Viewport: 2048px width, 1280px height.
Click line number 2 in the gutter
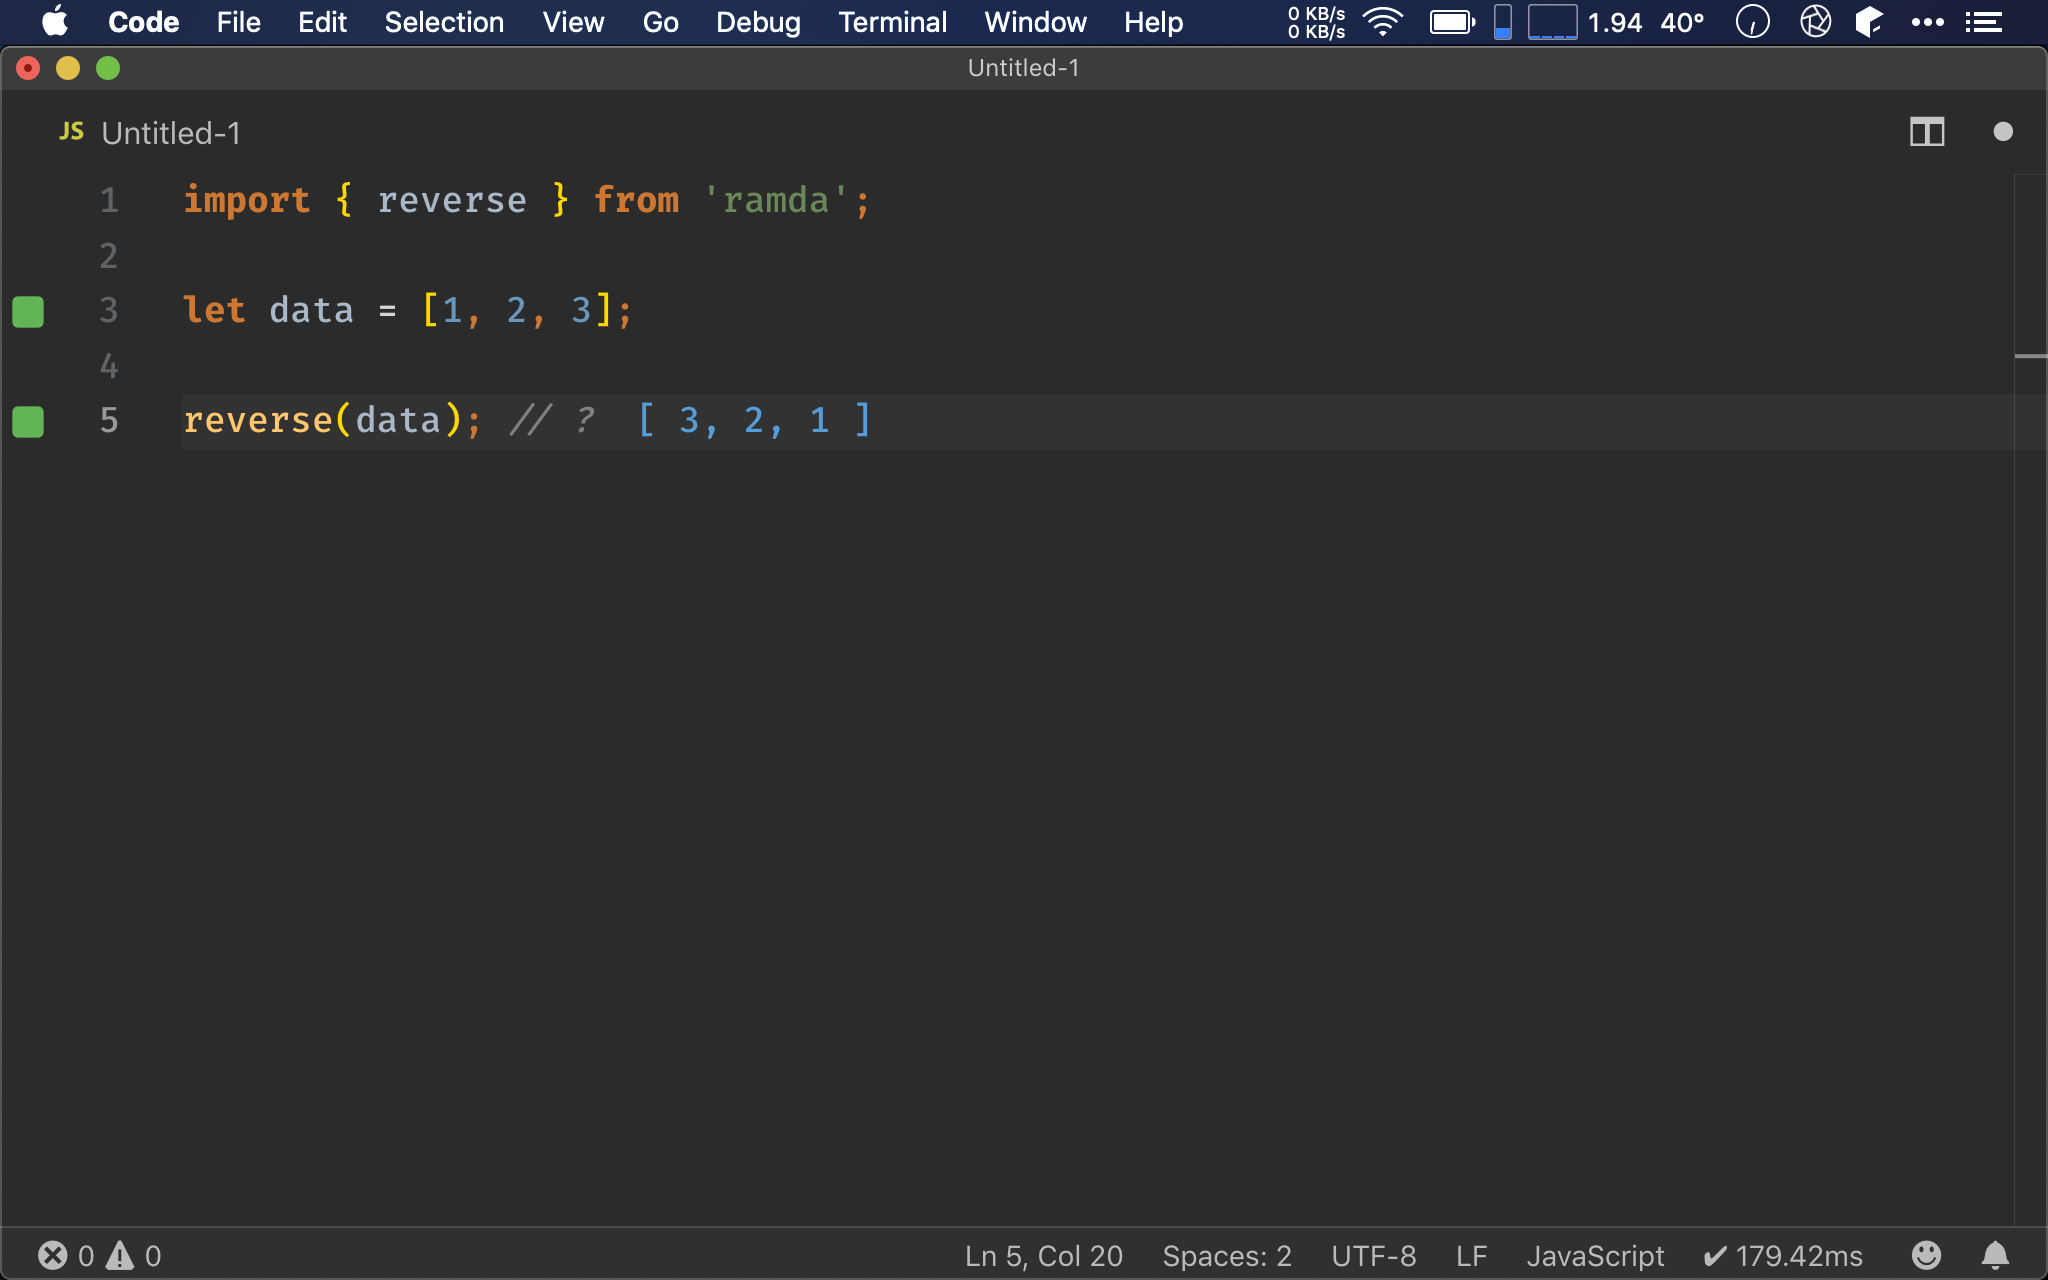[x=109, y=256]
